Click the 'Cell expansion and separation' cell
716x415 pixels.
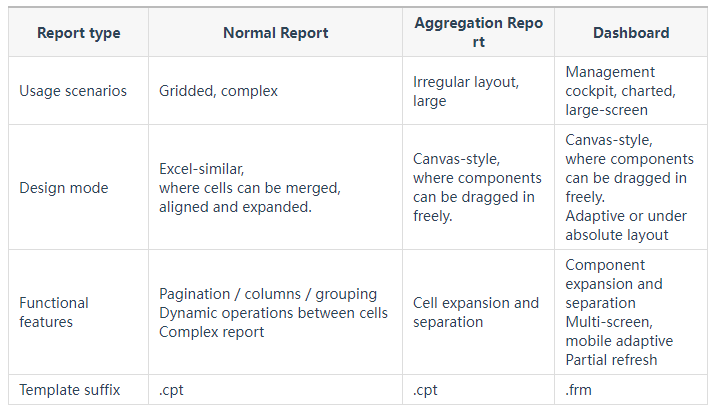click(479, 312)
